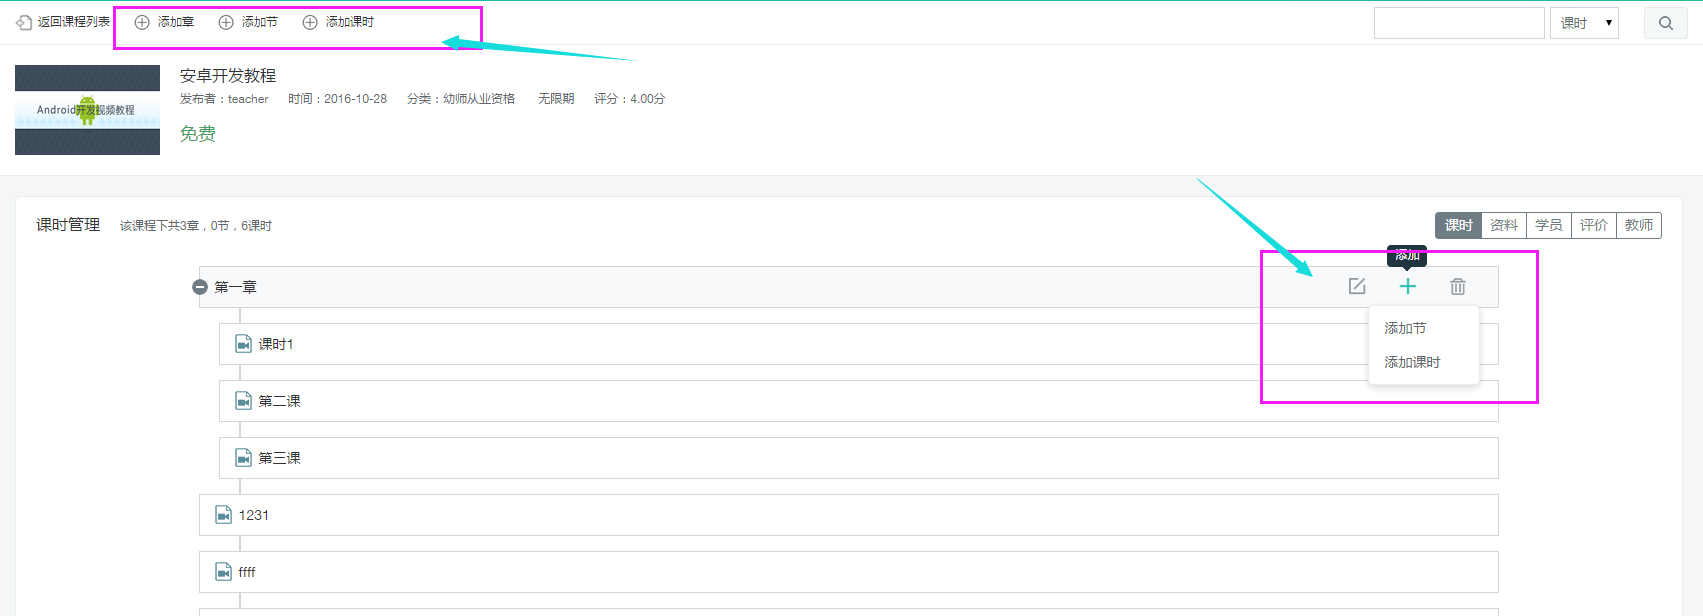The width and height of the screenshot is (1703, 616).
Task: Collapse the 第一章 chapter
Action: click(200, 287)
